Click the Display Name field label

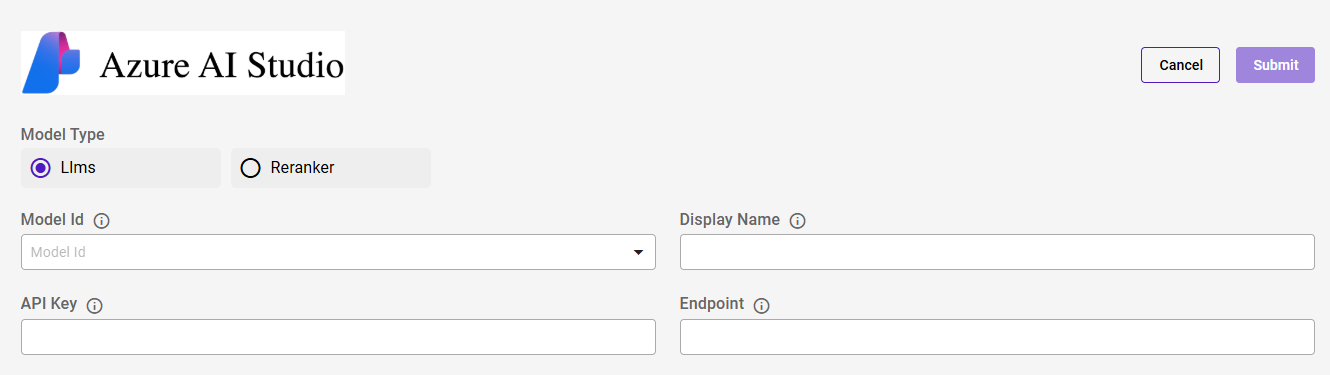[x=730, y=220]
